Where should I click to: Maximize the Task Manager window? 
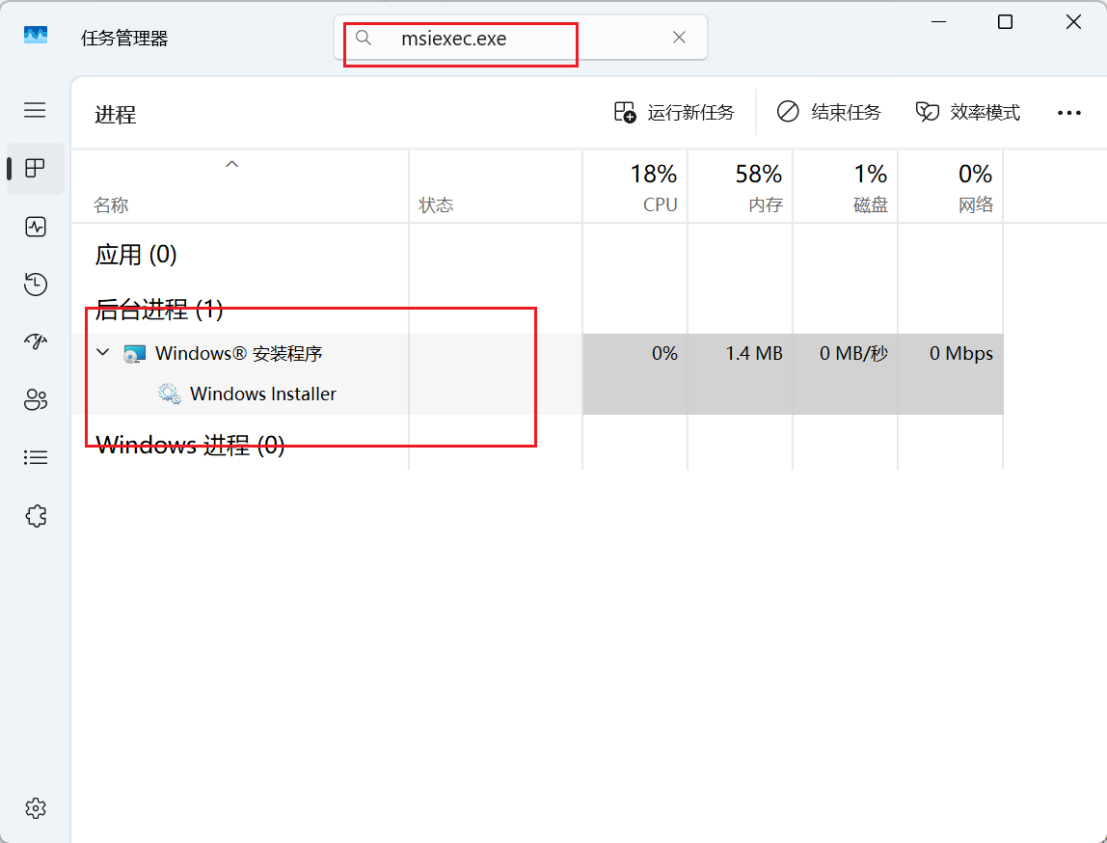pyautogui.click(x=1005, y=22)
